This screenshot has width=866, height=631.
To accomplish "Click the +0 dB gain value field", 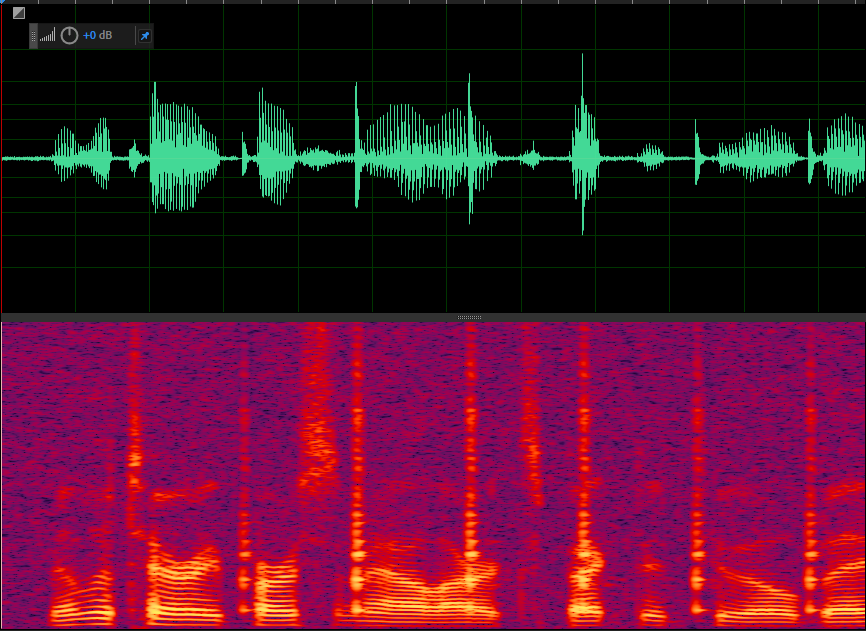I will (98, 36).
